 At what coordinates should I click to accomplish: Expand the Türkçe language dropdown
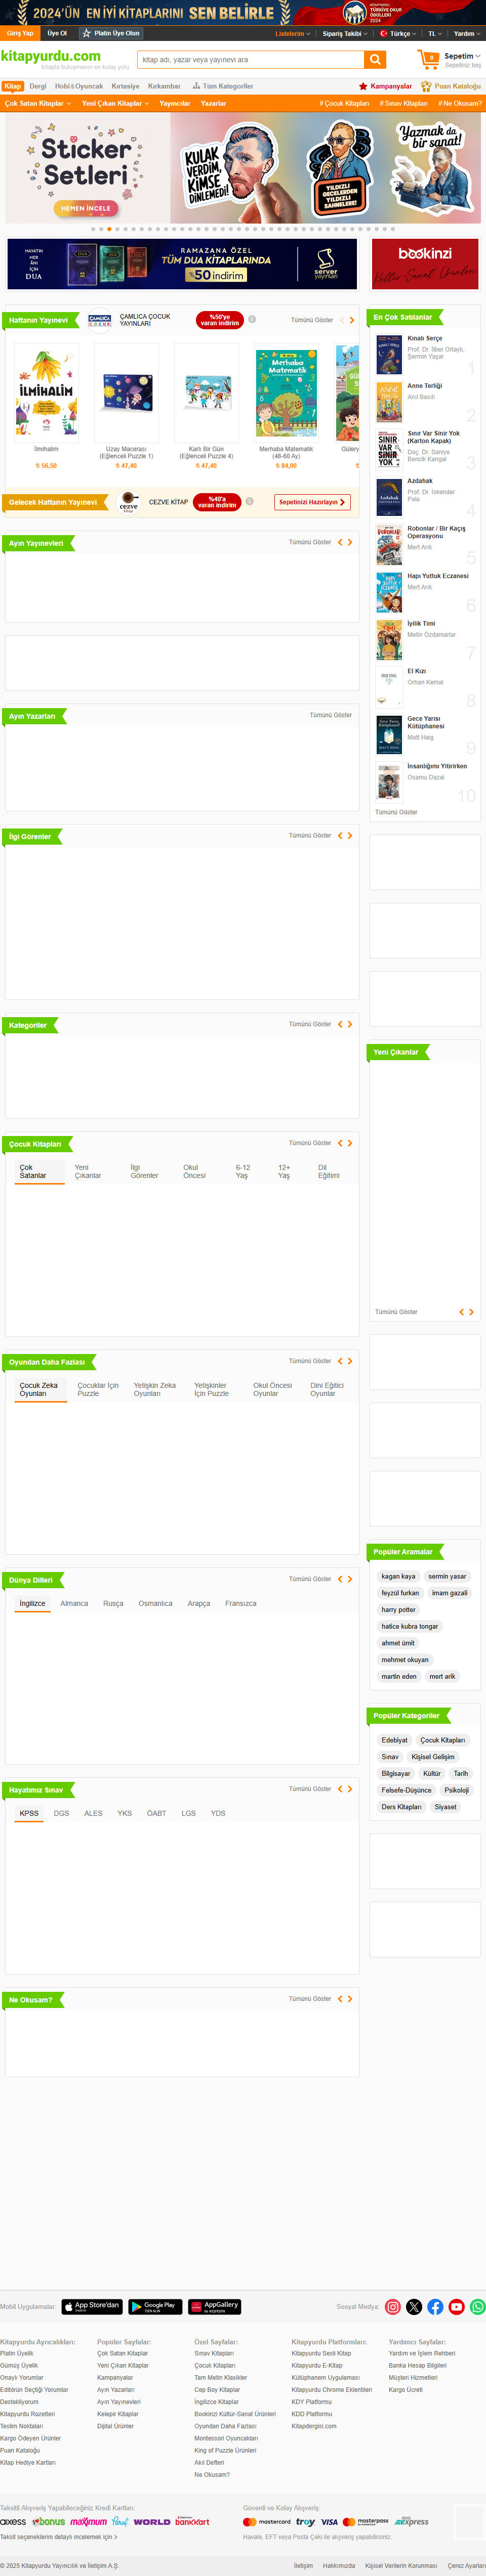point(398,33)
